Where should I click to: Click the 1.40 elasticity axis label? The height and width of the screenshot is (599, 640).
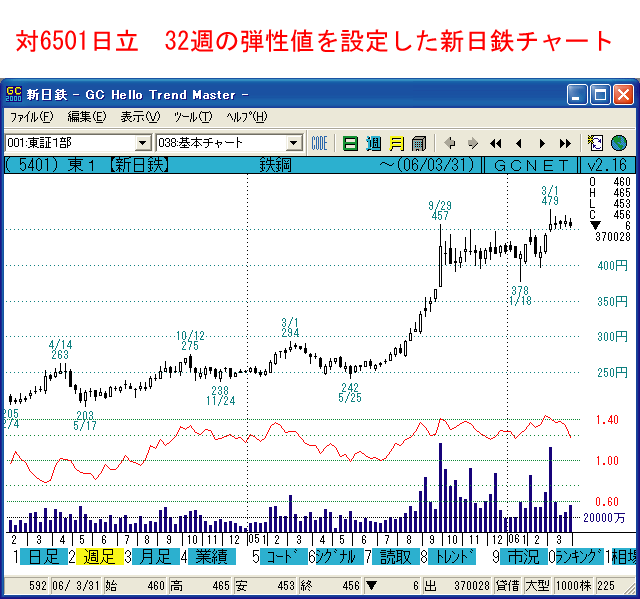(x=607, y=420)
